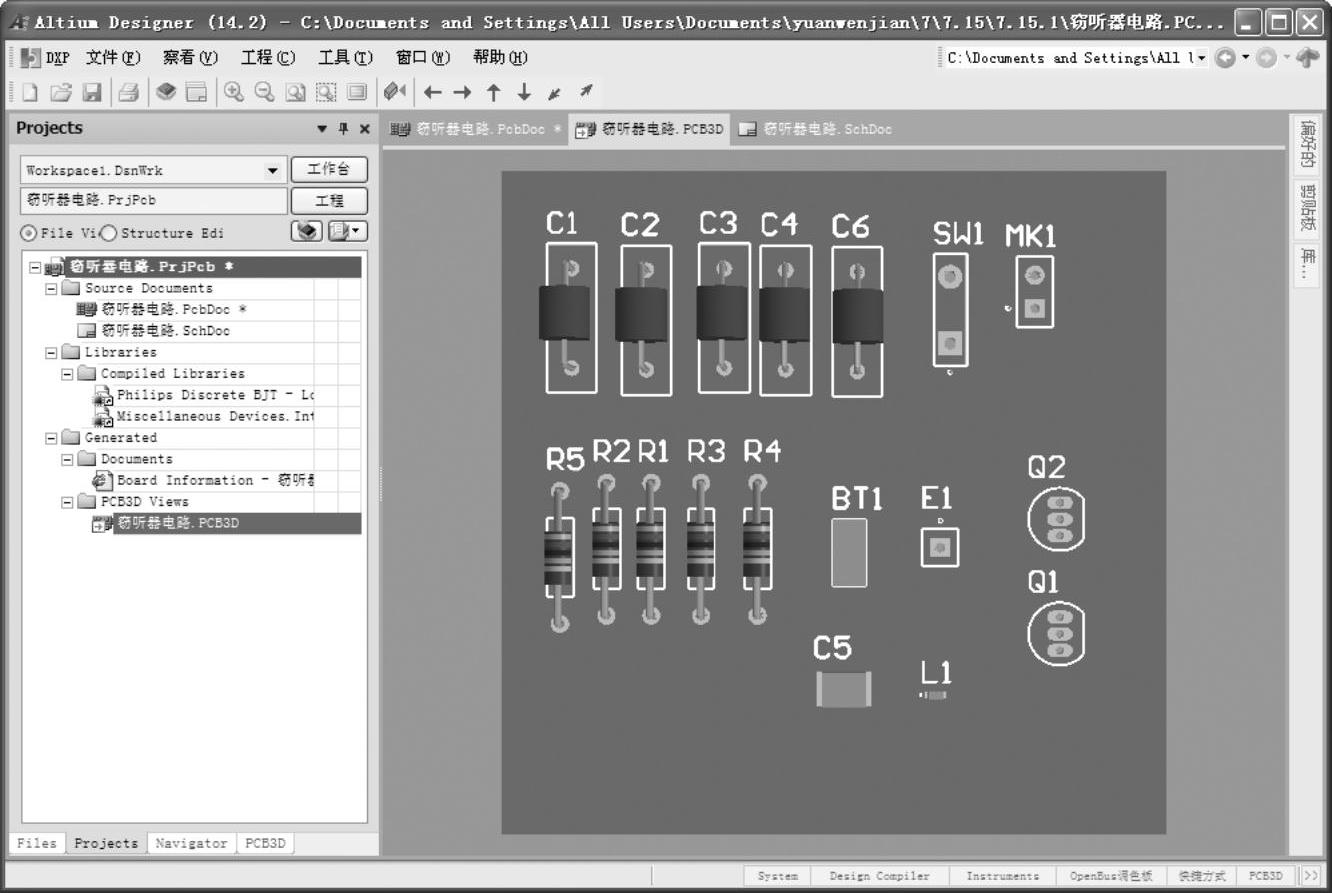Collapse the Generated folder
1332x893 pixels.
(52, 438)
